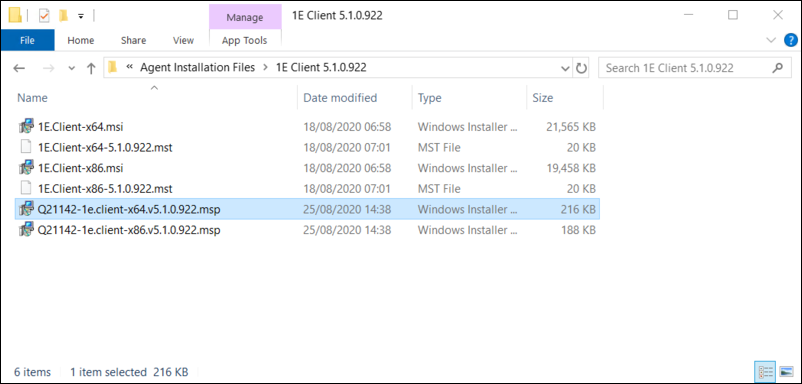Open the App Tools Manage tab
The width and height of the screenshot is (802, 384).
coord(244,17)
